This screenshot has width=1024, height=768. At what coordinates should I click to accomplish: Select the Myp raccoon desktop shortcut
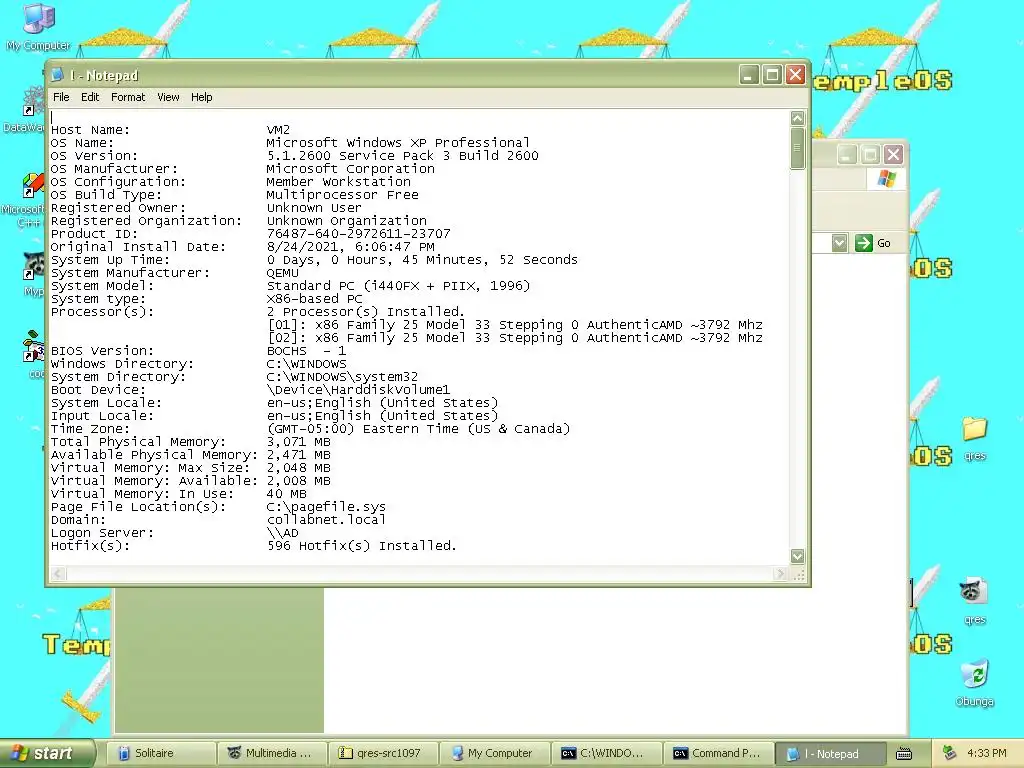point(33,274)
